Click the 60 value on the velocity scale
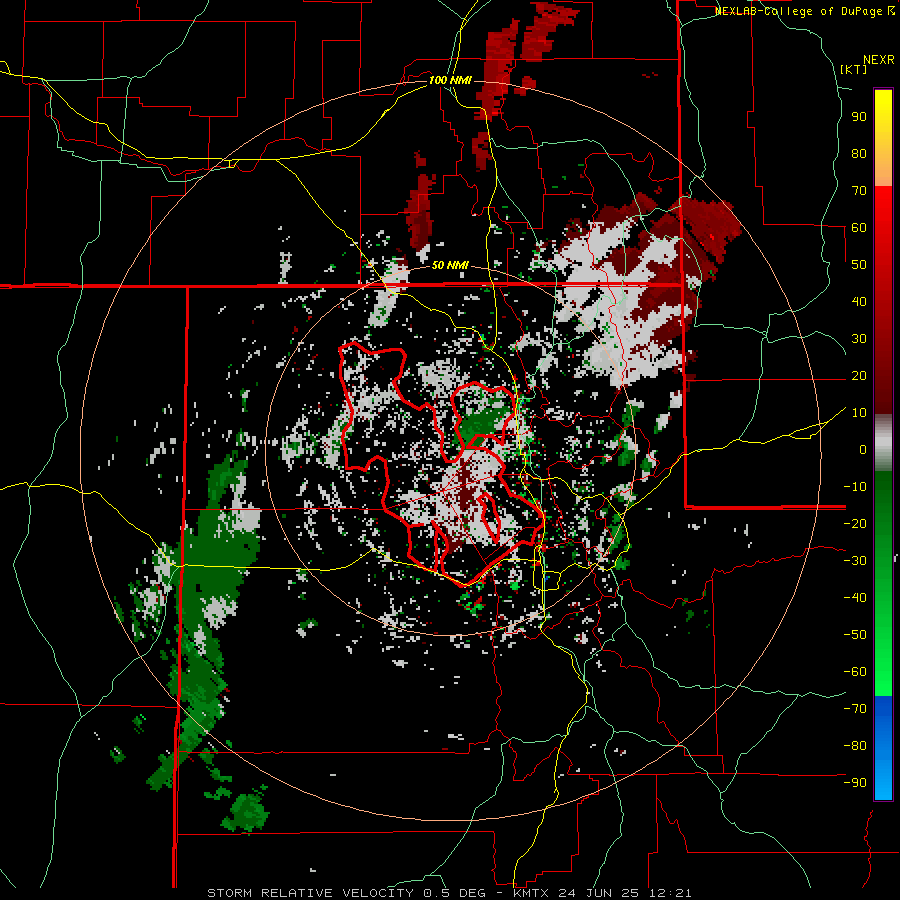900x900 pixels. (859, 227)
